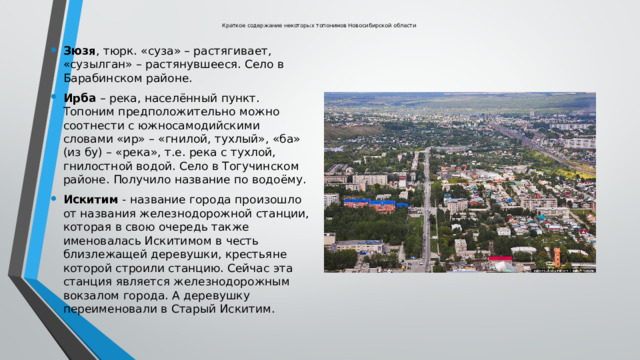Click the line "станция является железнодорожным"

coord(176,282)
